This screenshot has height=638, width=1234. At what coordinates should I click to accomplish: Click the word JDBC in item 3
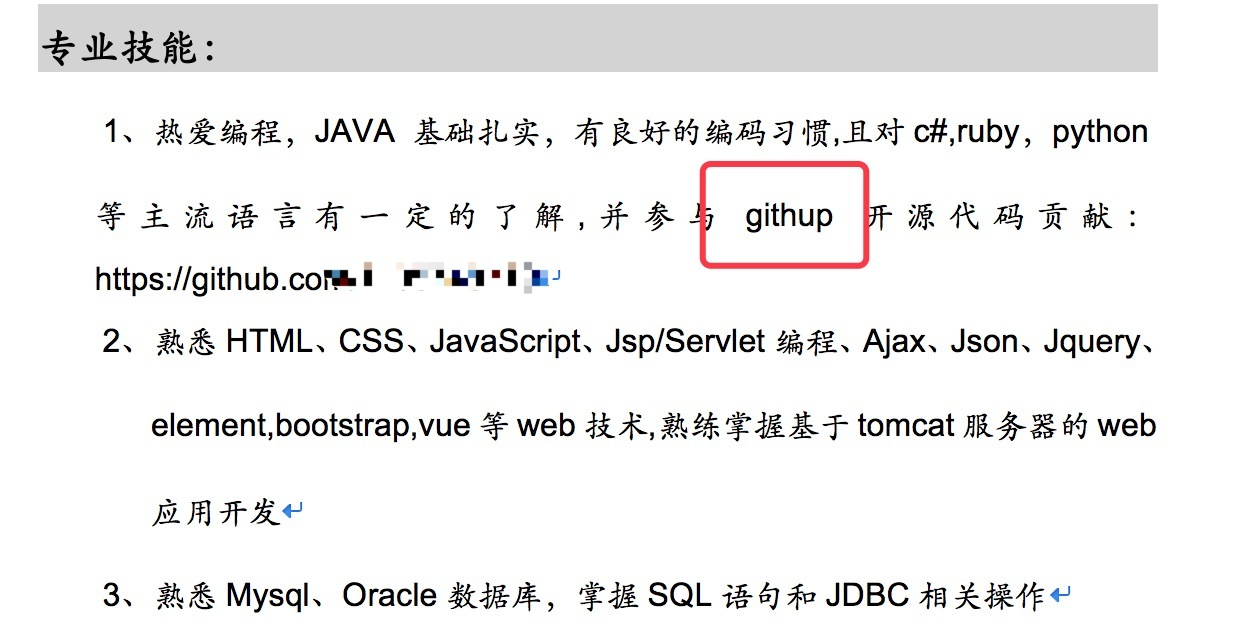pos(868,596)
